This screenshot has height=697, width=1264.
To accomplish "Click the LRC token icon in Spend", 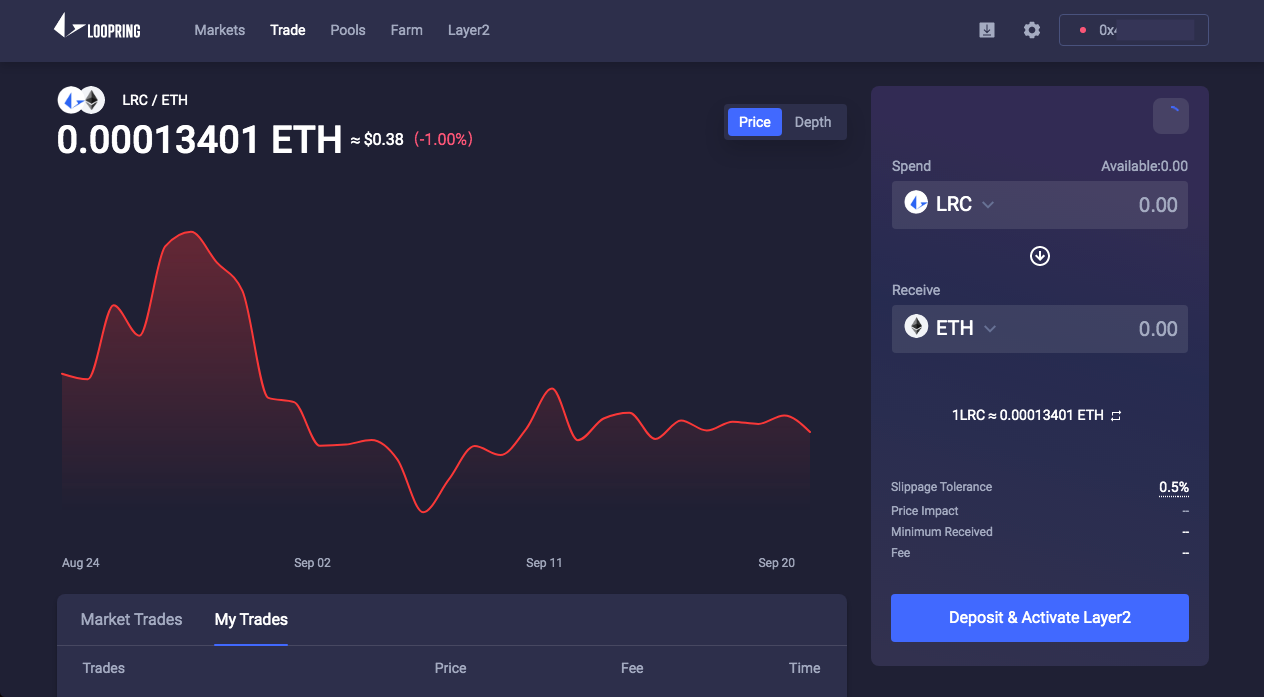I will click(916, 203).
